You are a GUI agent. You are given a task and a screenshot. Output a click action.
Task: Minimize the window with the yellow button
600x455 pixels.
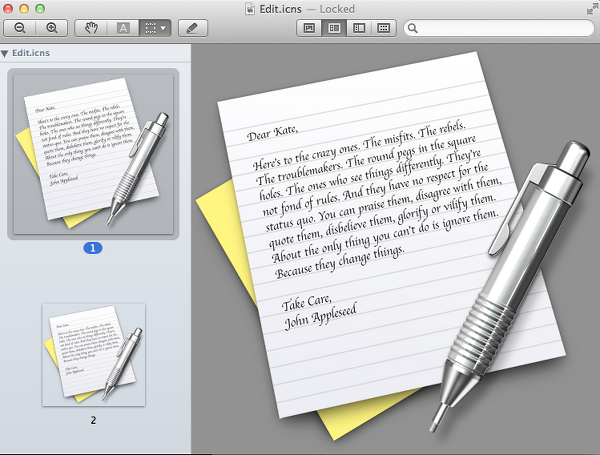24,8
